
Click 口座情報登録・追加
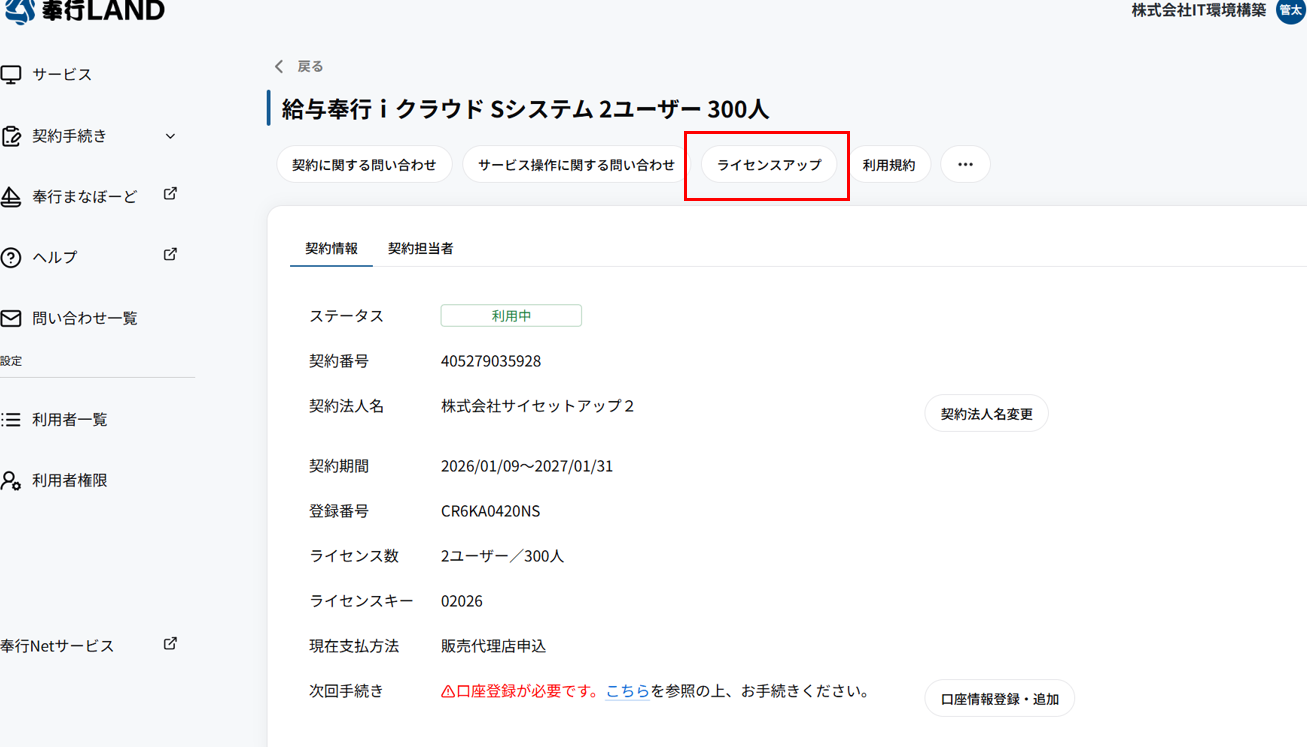pos(999,698)
